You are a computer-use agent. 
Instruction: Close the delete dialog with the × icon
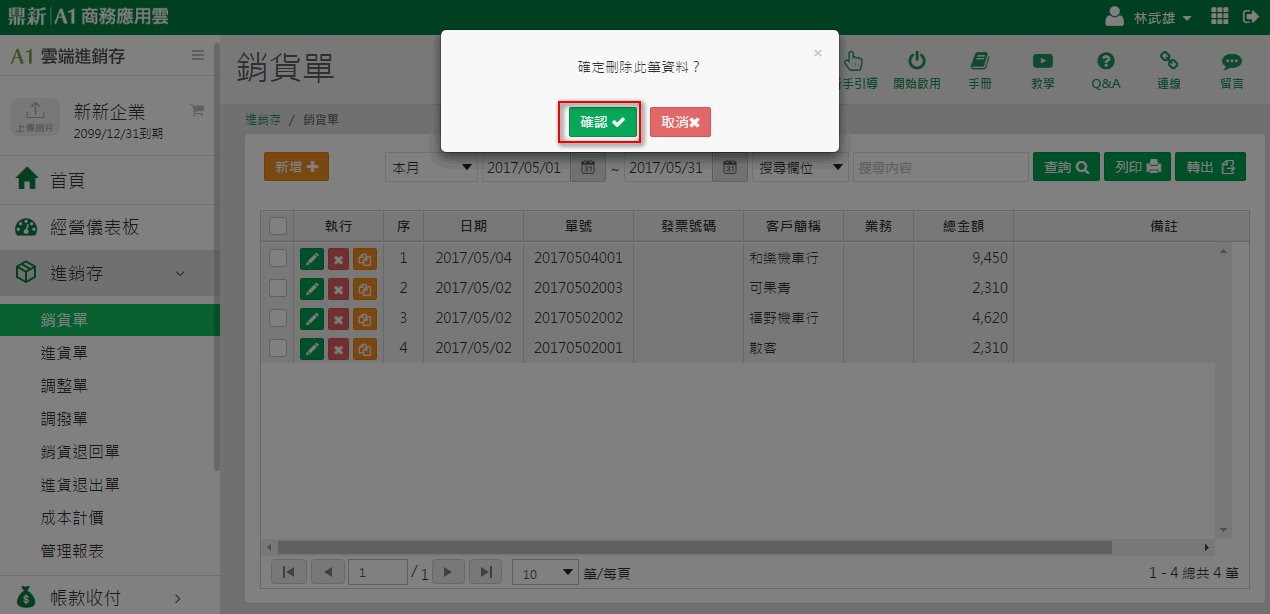(x=817, y=53)
